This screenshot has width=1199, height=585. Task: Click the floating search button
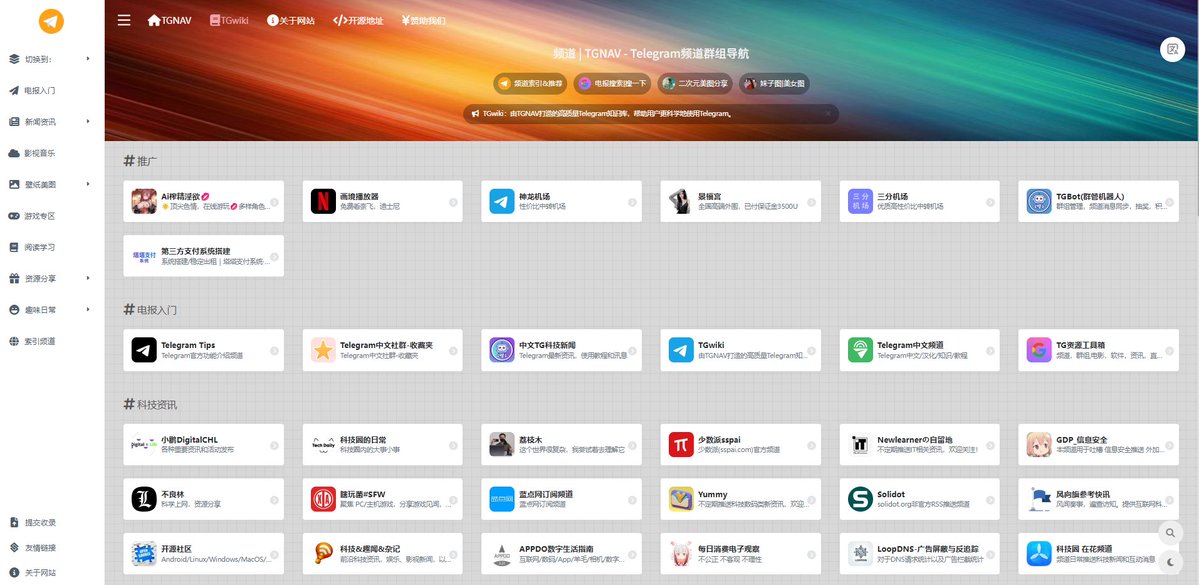point(1171,531)
